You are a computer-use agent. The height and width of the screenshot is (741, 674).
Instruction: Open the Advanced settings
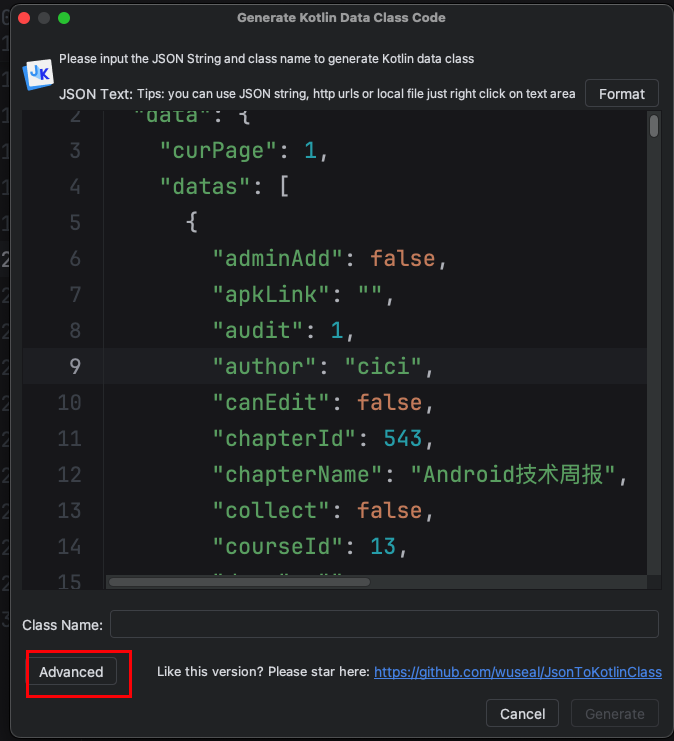[71, 672]
